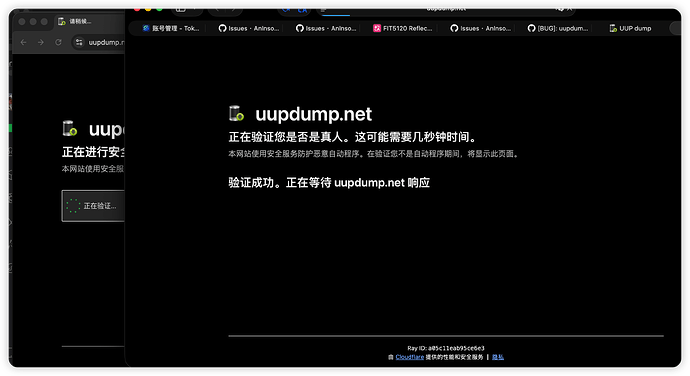690x376 pixels.
Task: Click the uupdump.net logo icon in front window
Action: [x=237, y=114]
